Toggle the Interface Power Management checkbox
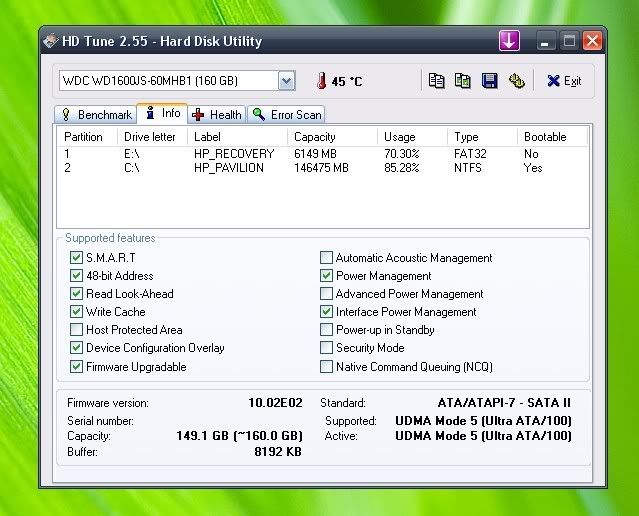639x516 pixels. 326,311
